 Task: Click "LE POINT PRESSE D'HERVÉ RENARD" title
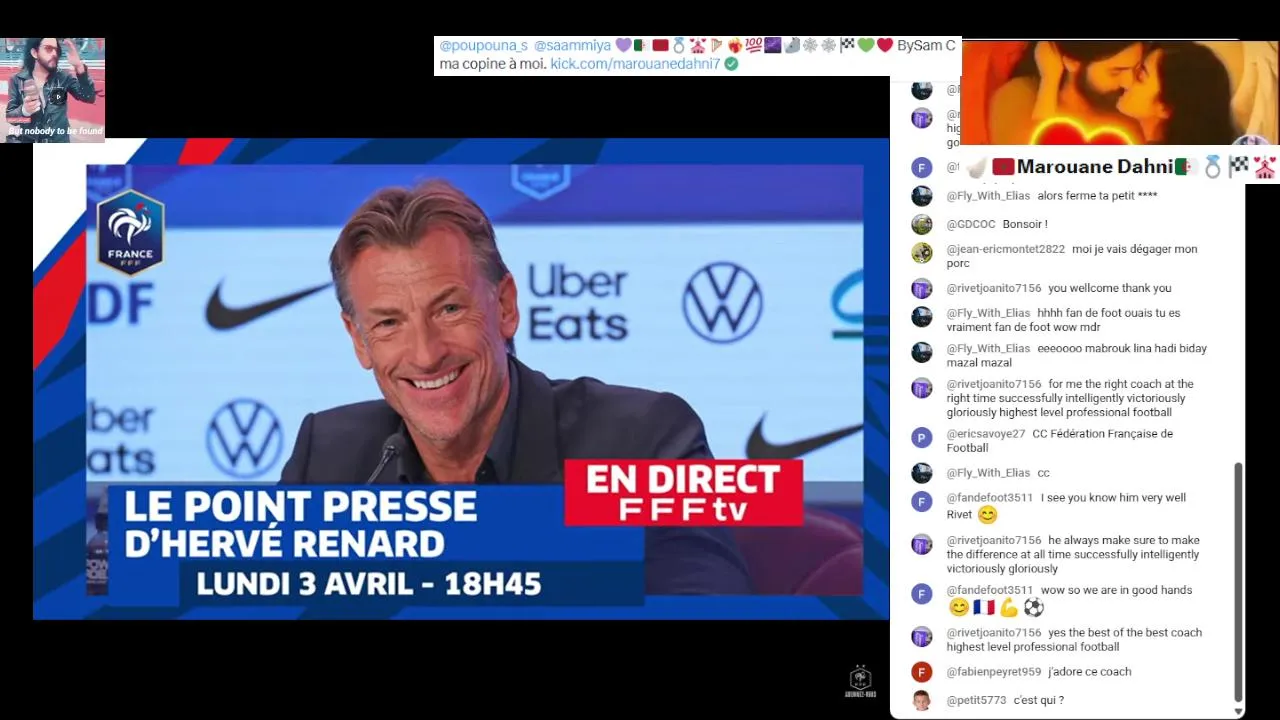coord(300,524)
